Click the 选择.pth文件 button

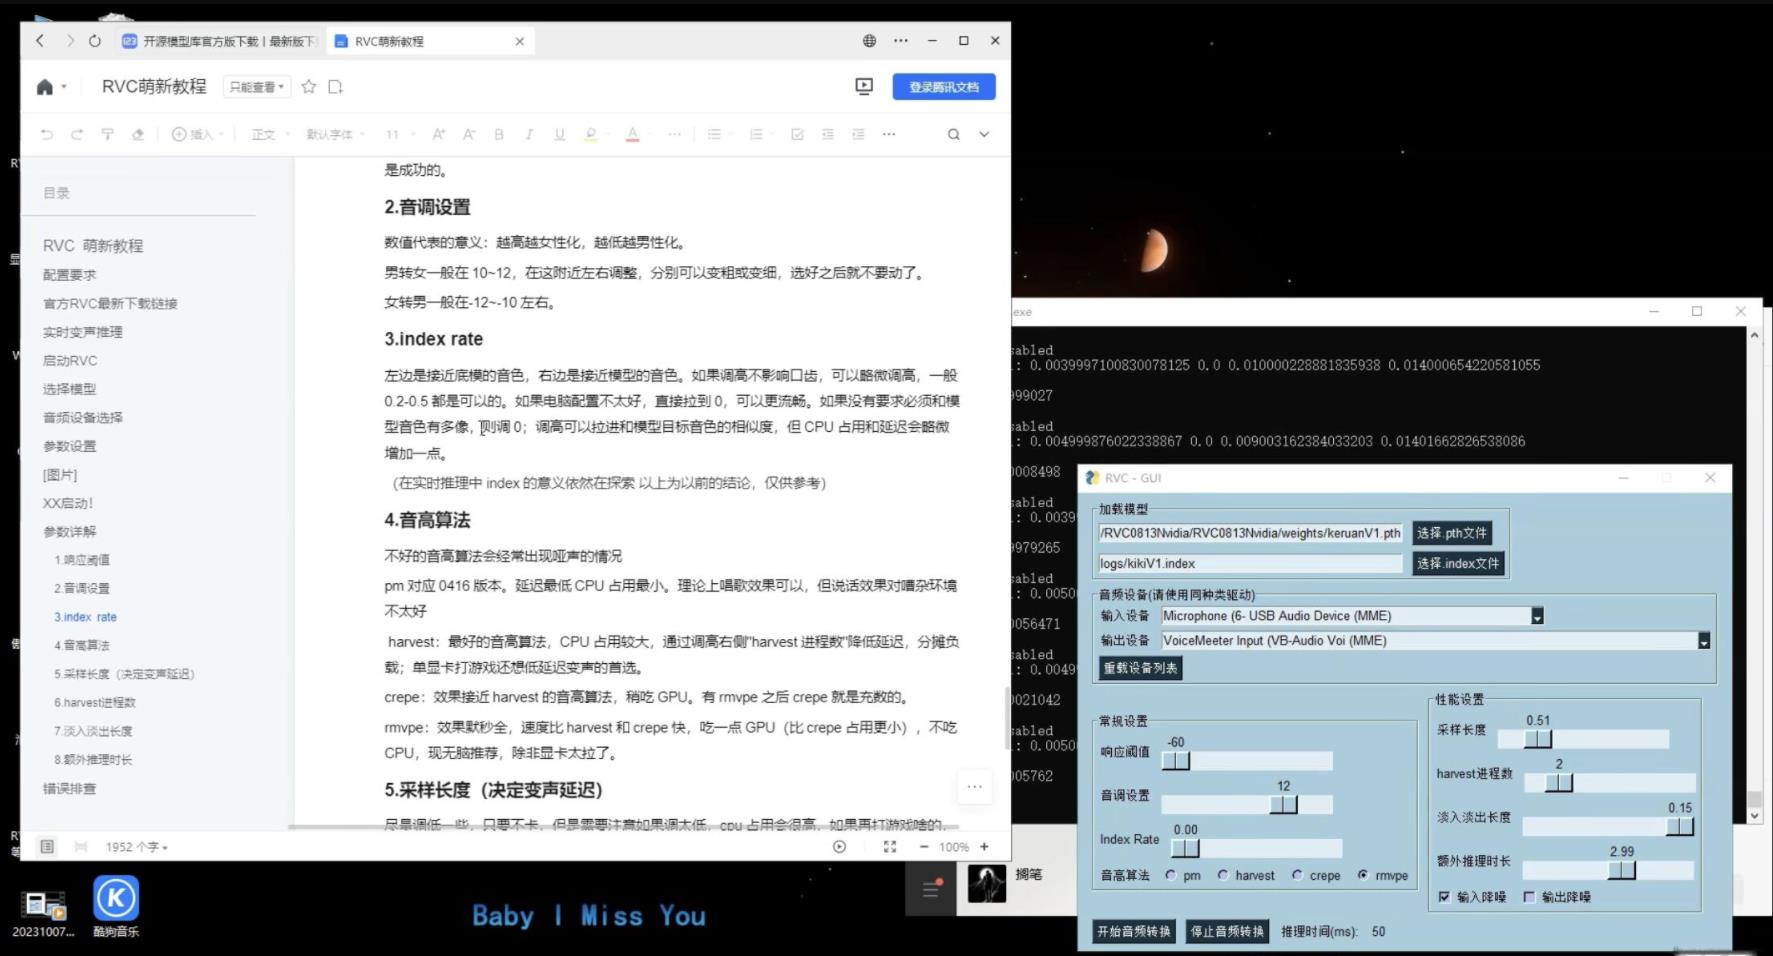1452,533
